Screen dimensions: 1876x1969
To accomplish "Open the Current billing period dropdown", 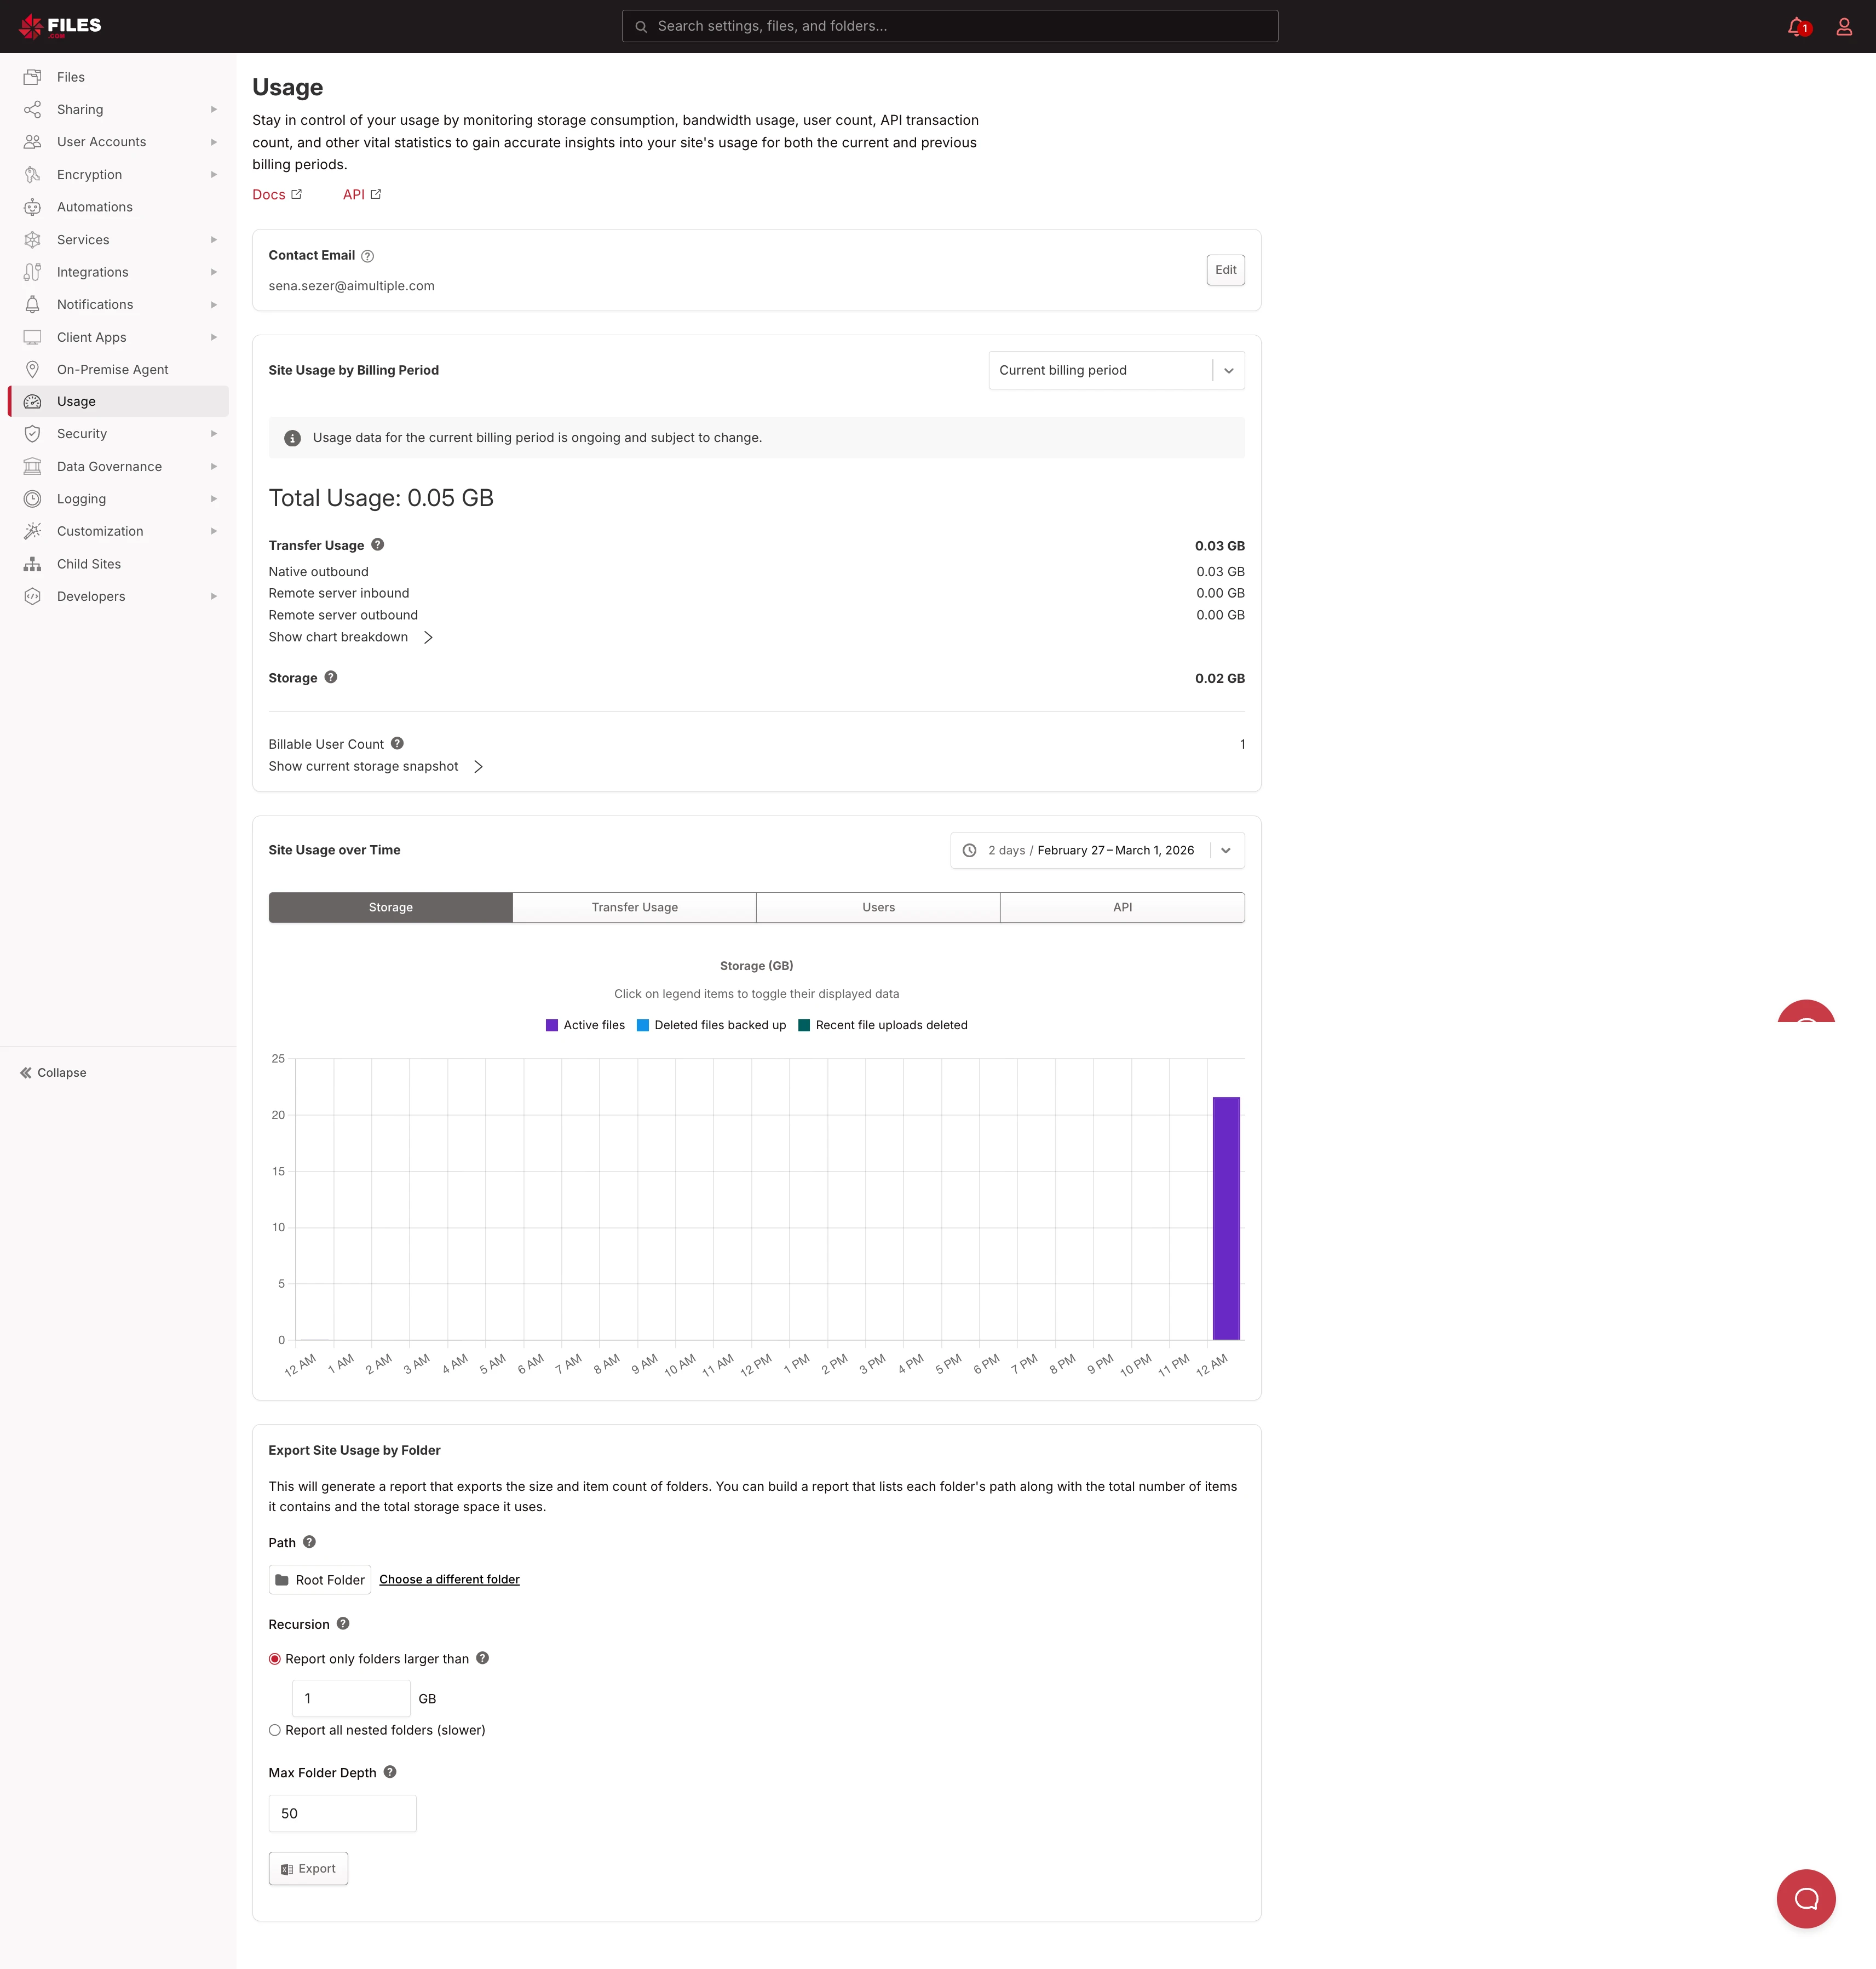I will coord(1116,370).
